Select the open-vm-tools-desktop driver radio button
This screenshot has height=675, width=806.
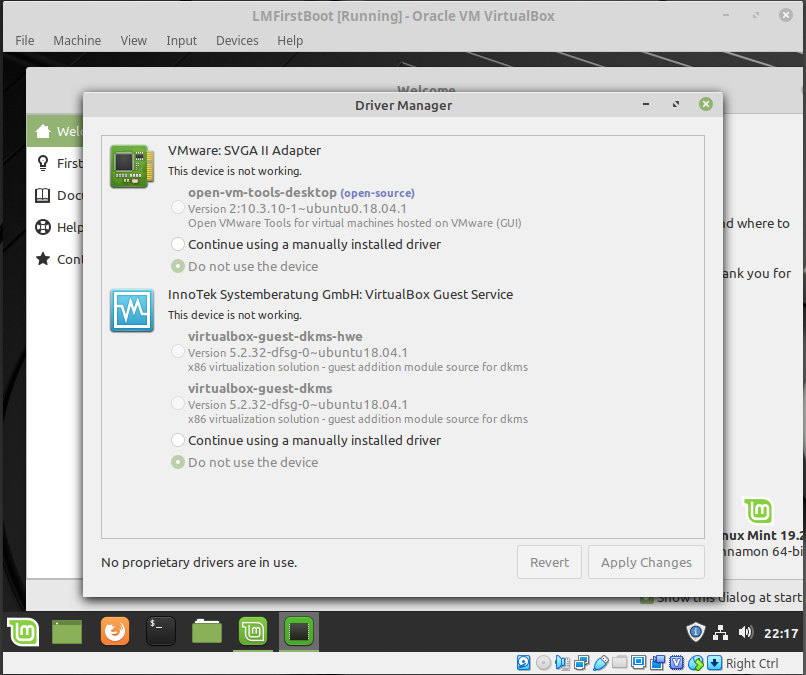[x=178, y=207]
